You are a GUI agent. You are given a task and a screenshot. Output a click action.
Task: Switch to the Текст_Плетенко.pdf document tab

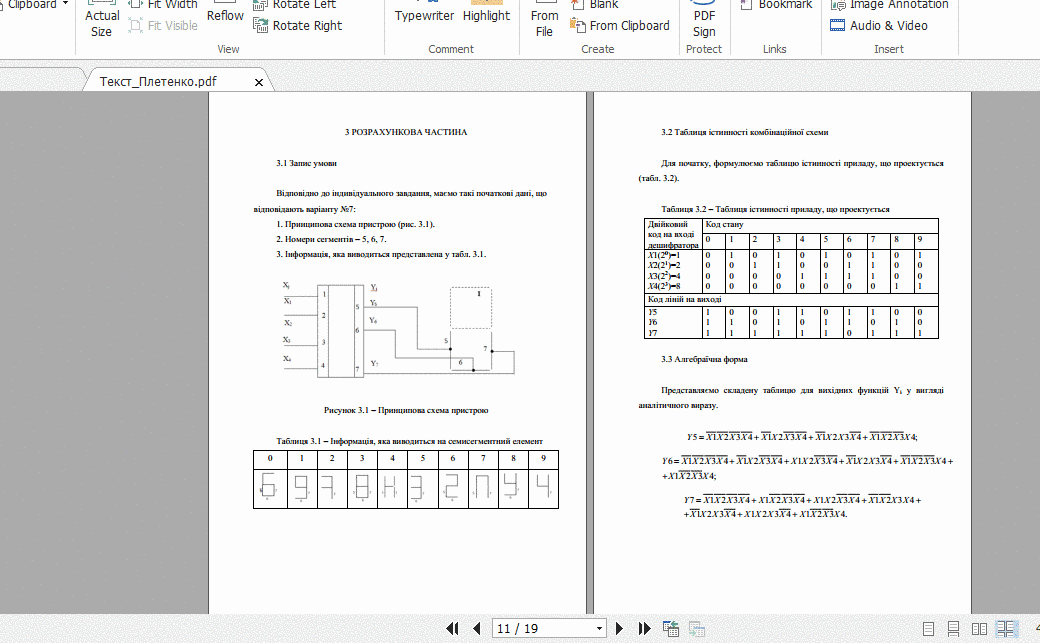[x=158, y=82]
